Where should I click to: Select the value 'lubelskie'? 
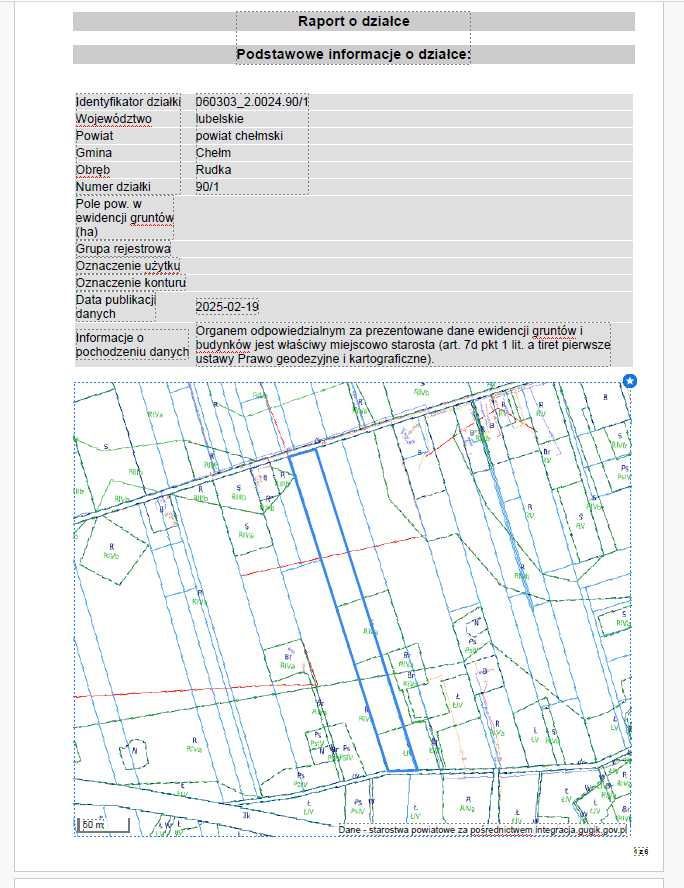pos(220,119)
